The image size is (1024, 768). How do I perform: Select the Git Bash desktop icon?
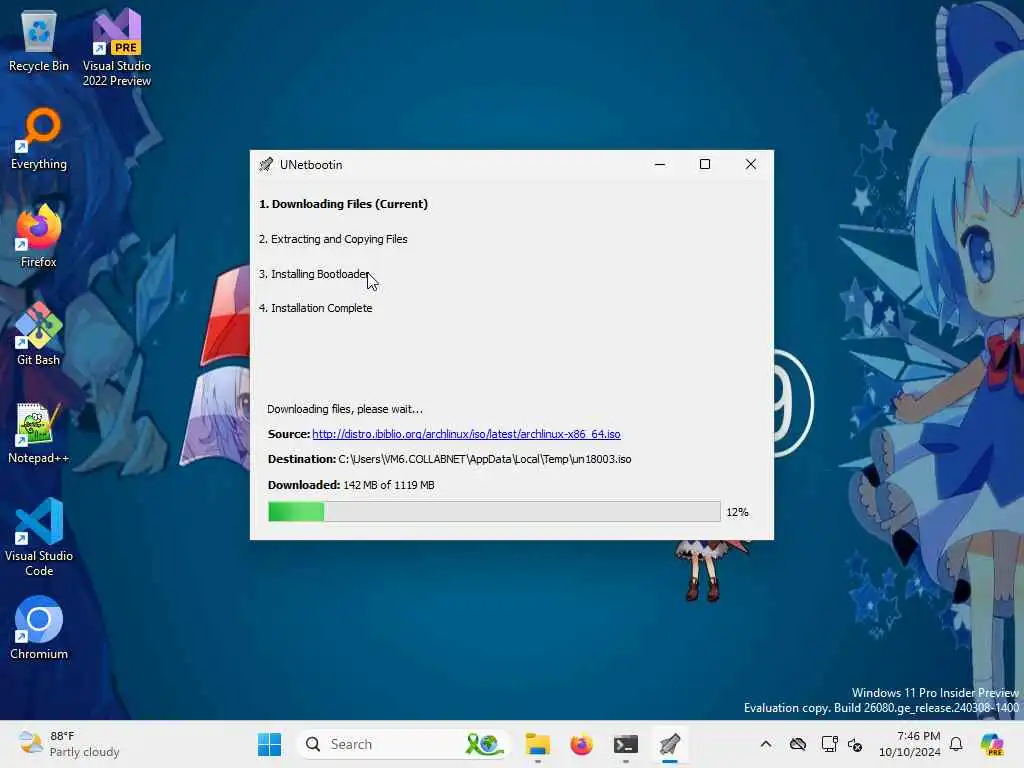pyautogui.click(x=39, y=334)
